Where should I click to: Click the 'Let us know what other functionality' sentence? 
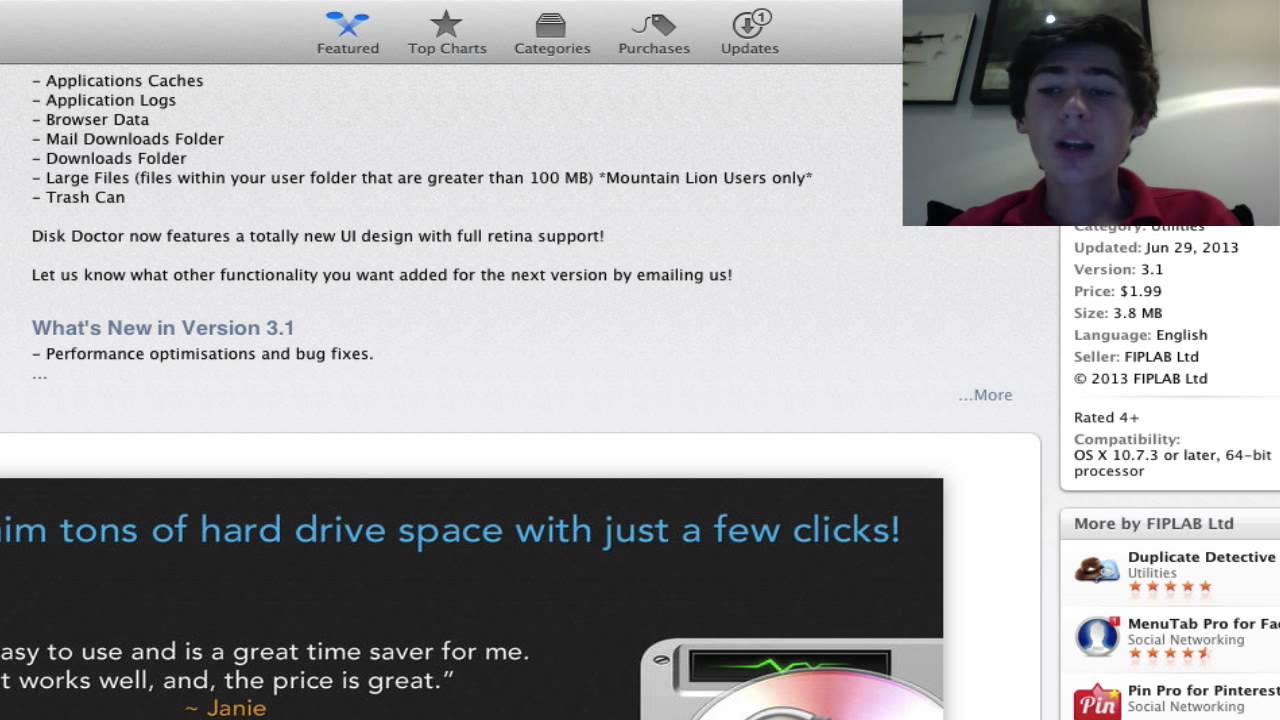[x=382, y=275]
